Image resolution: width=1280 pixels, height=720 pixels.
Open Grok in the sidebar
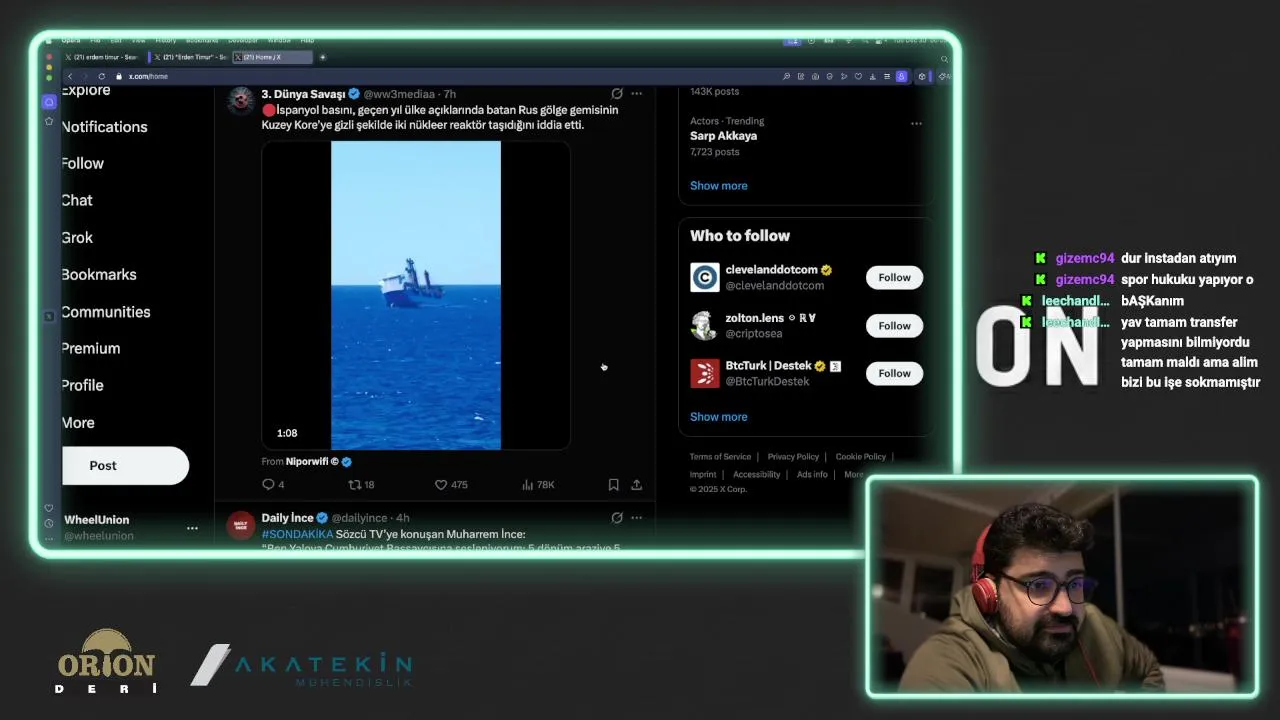click(x=77, y=238)
